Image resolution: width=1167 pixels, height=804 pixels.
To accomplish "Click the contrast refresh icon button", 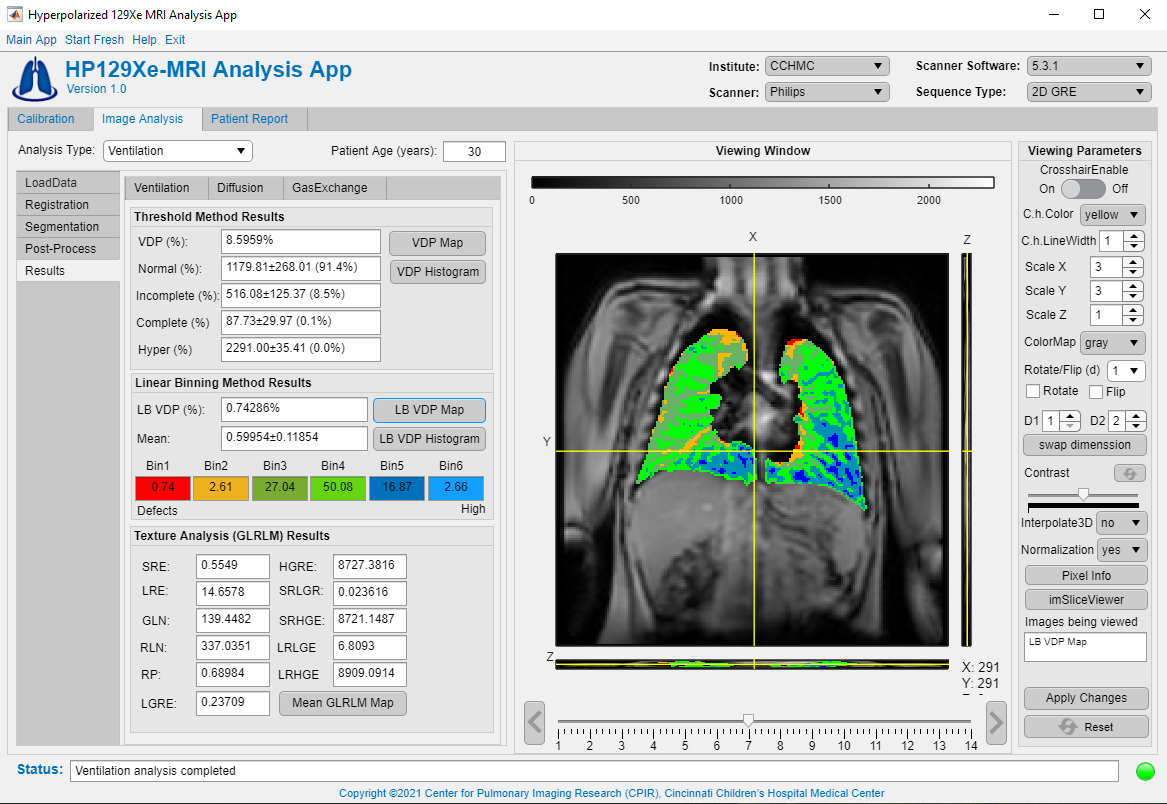I will click(1129, 473).
